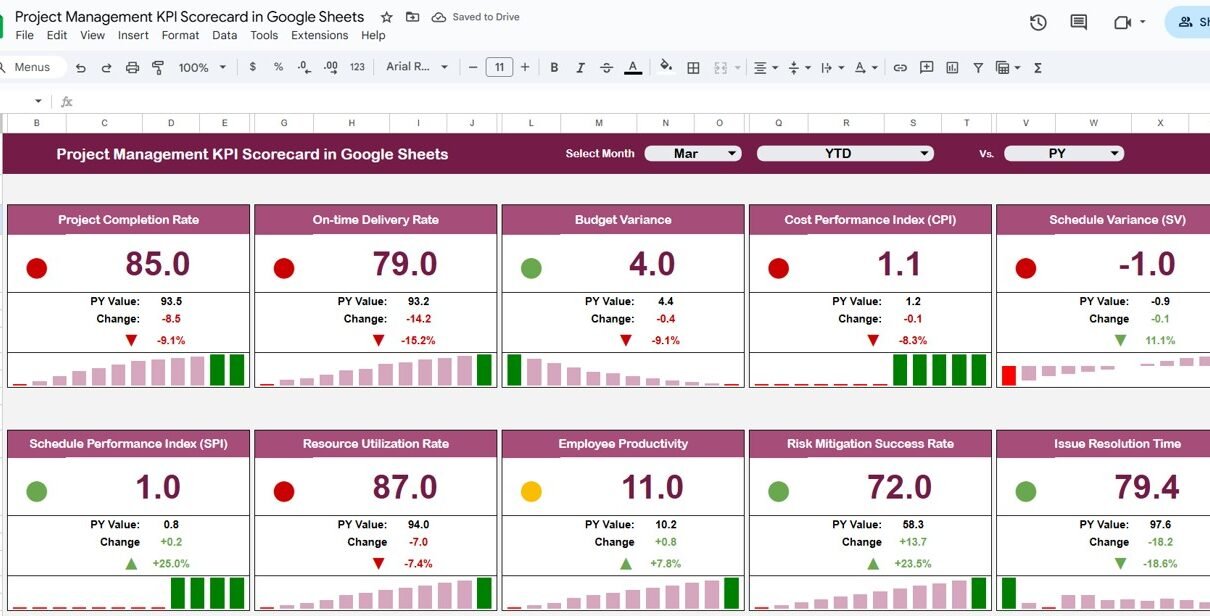Open the PY comparison dropdown
Viewport: 1210px width, 616px height.
pyautogui.click(x=1064, y=154)
